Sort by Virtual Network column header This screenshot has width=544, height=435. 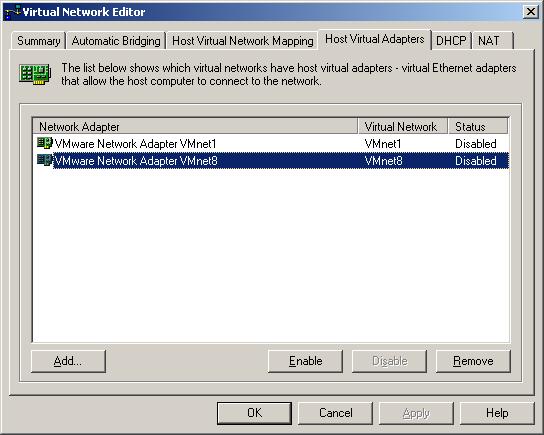pos(402,126)
